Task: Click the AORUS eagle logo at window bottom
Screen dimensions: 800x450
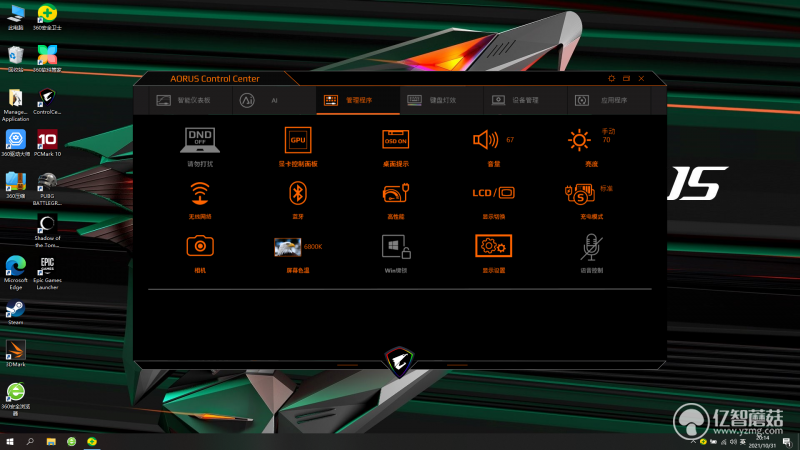Action: point(399,362)
